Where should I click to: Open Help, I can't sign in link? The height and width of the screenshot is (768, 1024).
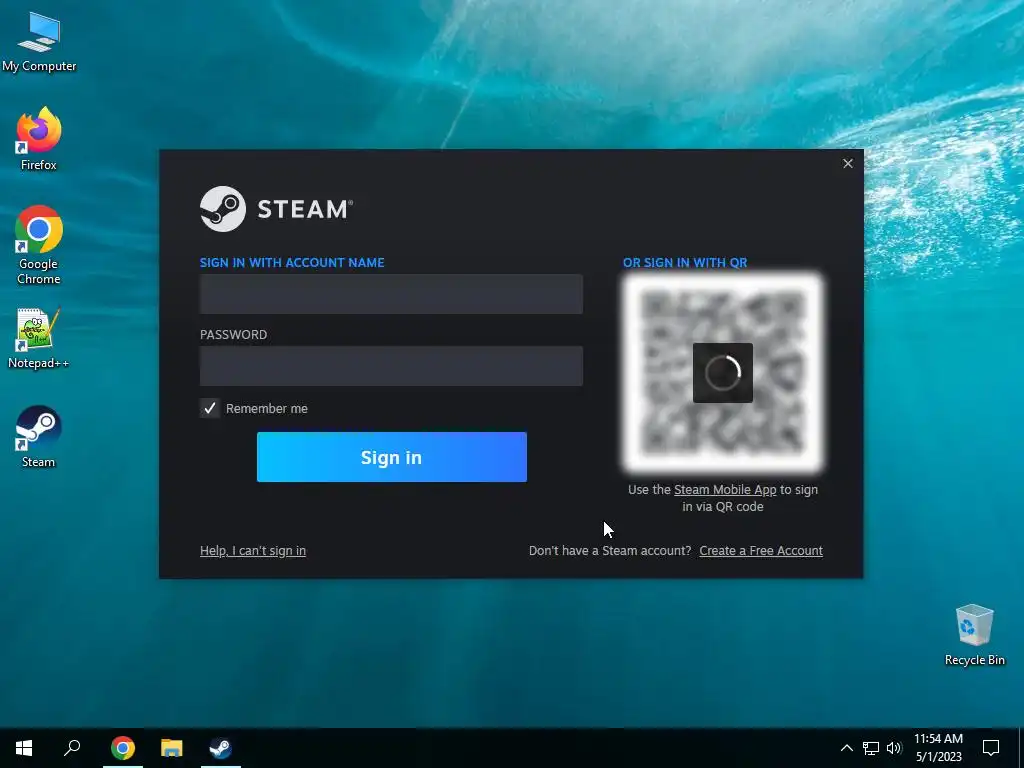coord(253,551)
